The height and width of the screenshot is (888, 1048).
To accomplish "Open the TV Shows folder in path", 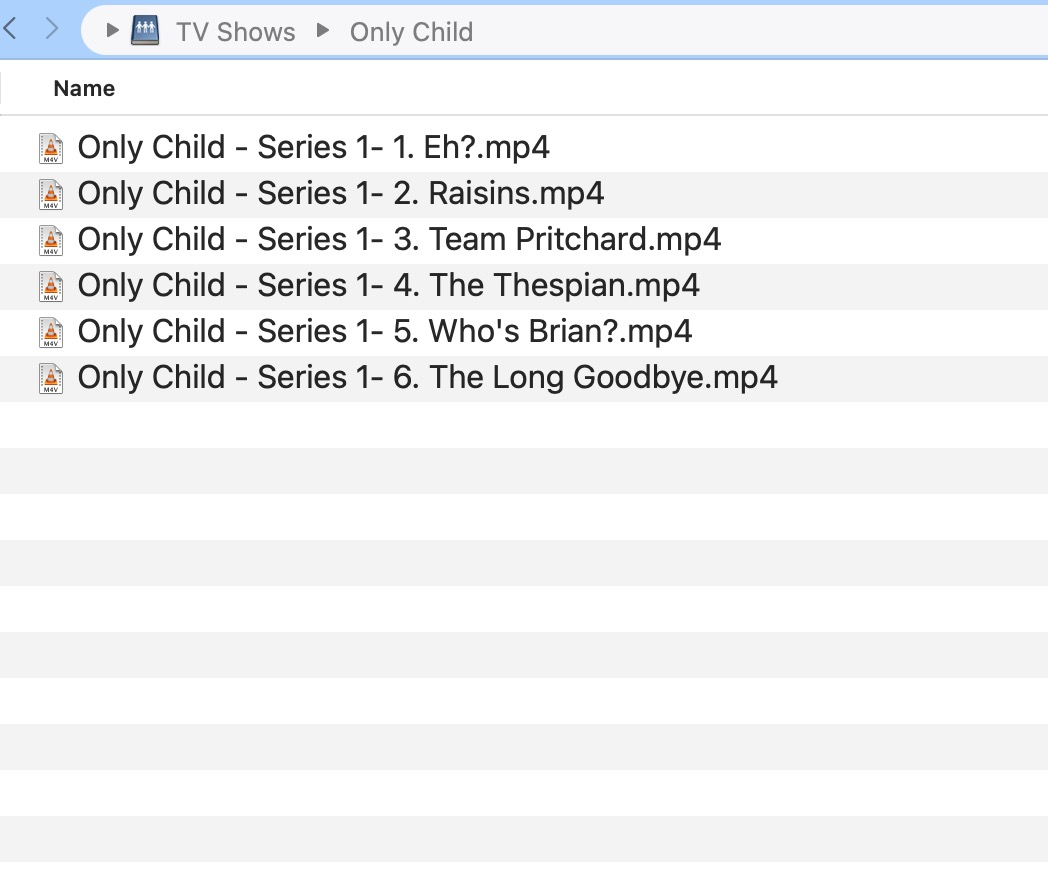I will (x=236, y=32).
